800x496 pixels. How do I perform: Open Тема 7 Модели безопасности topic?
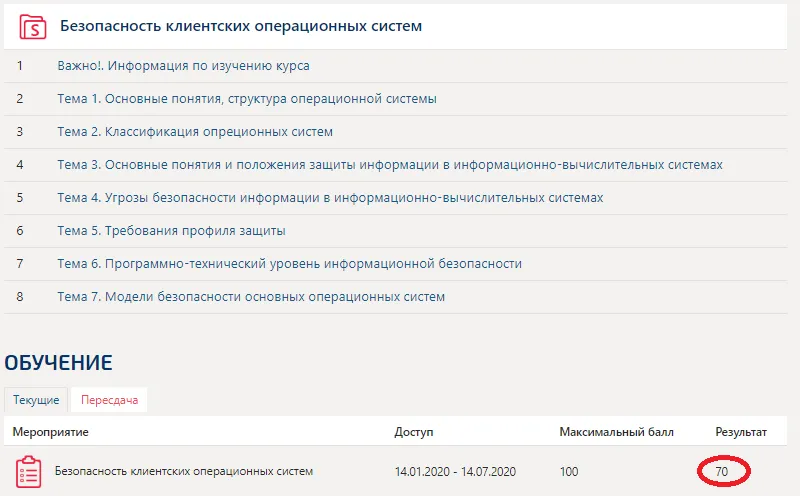[x=251, y=297]
